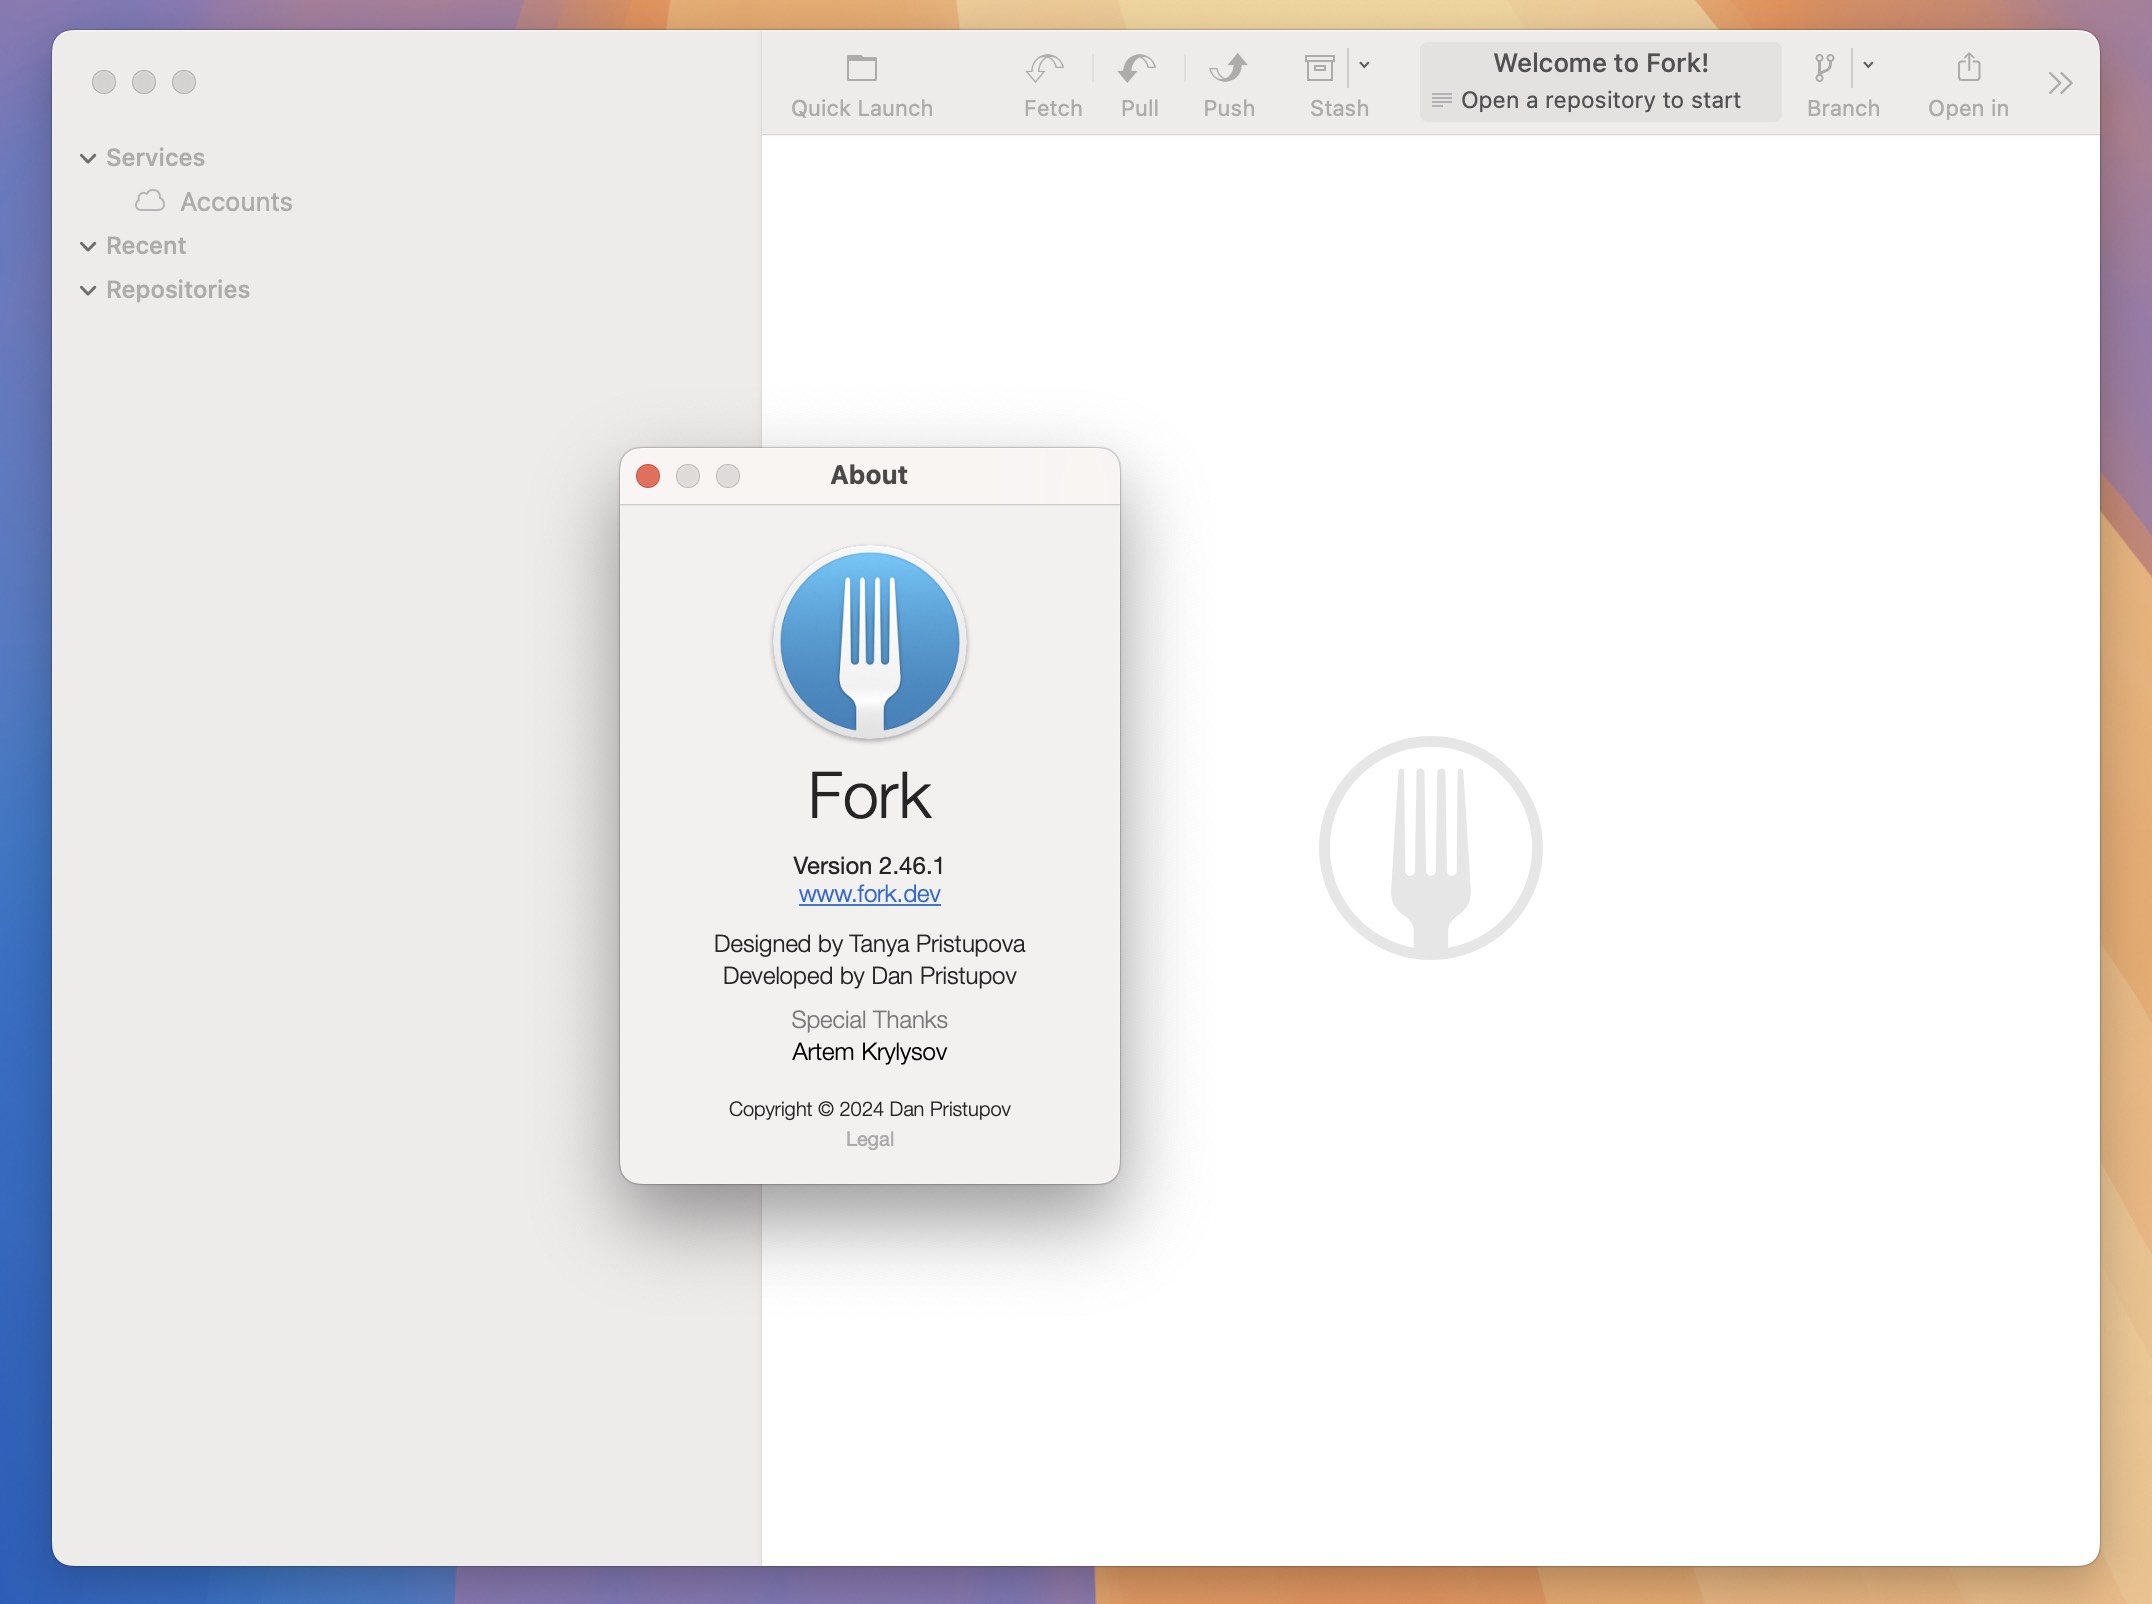This screenshot has width=2152, height=1604.
Task: Click 'Designed by Tanya Pristupova' text
Action: pos(869,944)
